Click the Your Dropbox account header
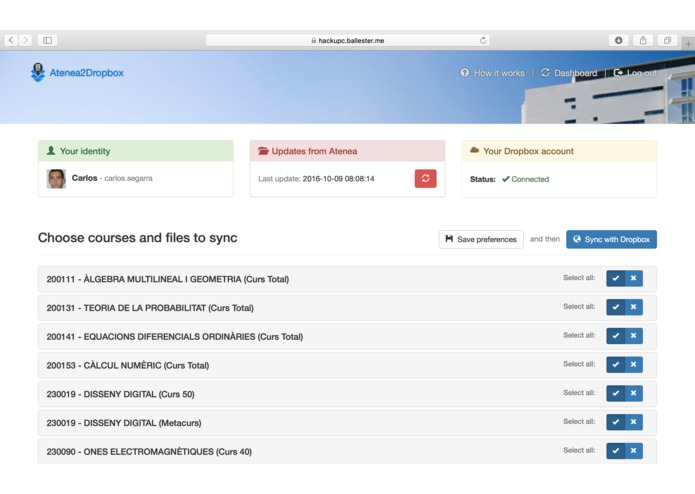 click(x=559, y=151)
